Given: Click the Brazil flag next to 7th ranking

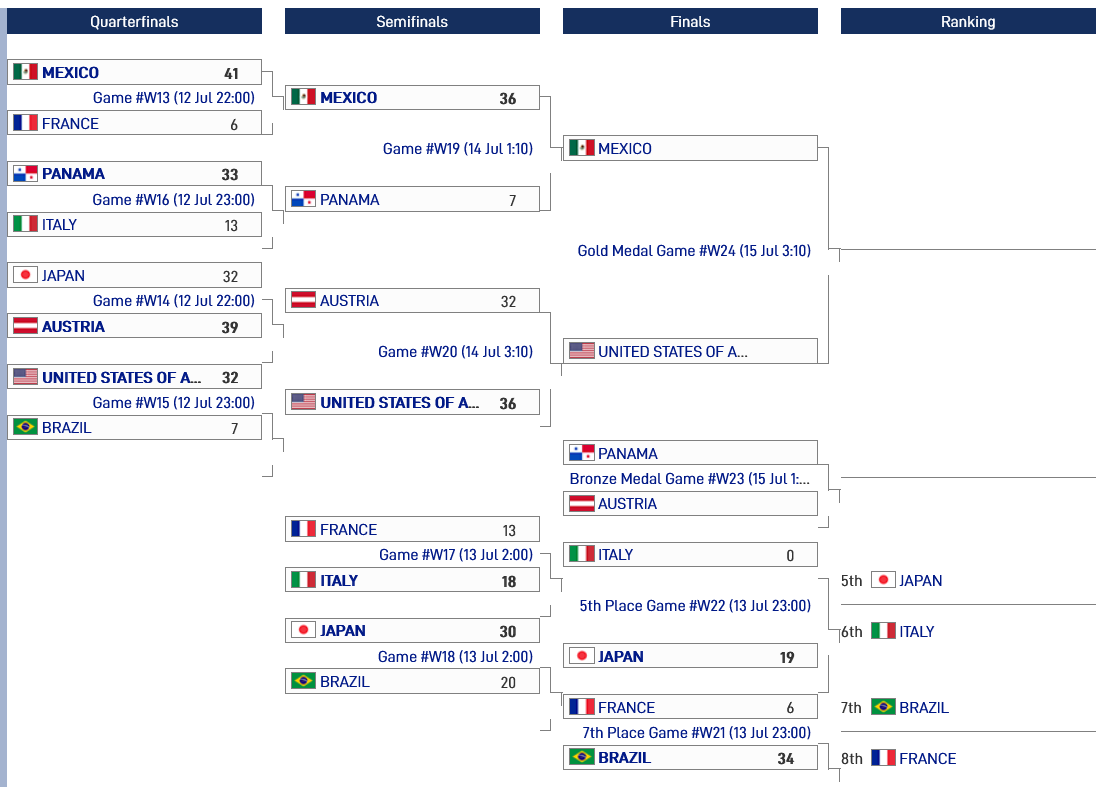Looking at the screenshot, I should pos(883,707).
